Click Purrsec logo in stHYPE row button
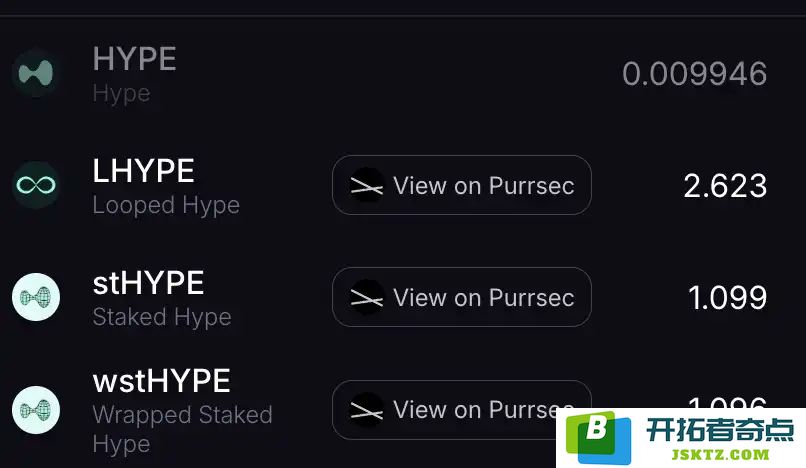The width and height of the screenshot is (806, 468). (367, 297)
